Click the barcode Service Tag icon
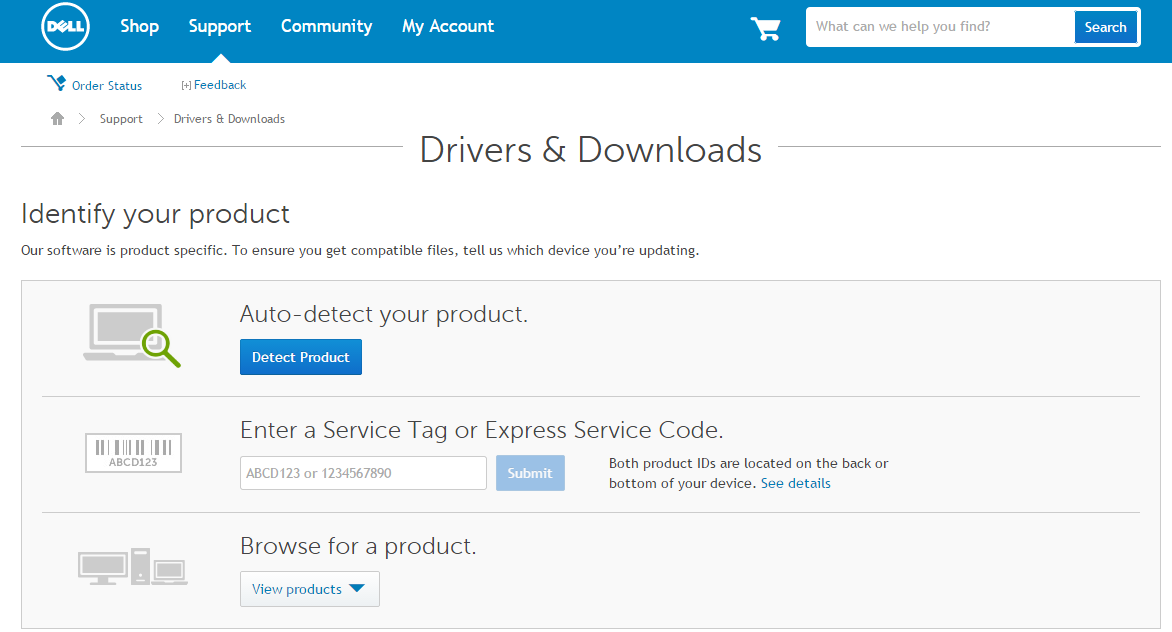 click(x=133, y=452)
